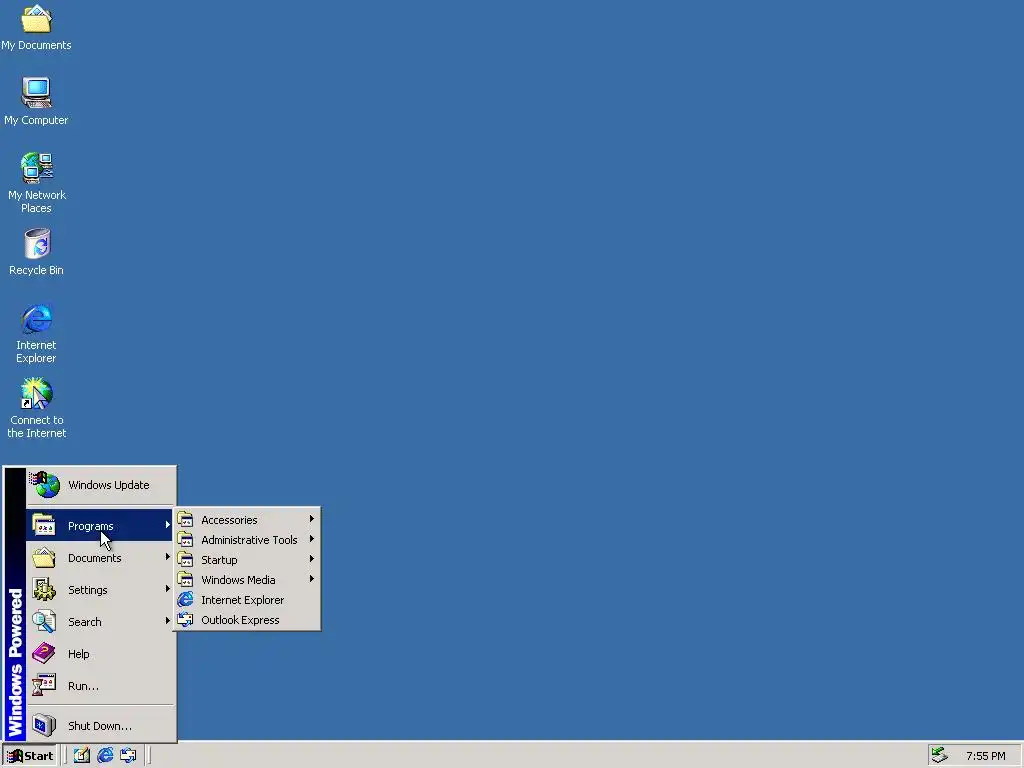This screenshot has height=768, width=1024.
Task: Expand the Programs submenu arrow
Action: tap(168, 524)
